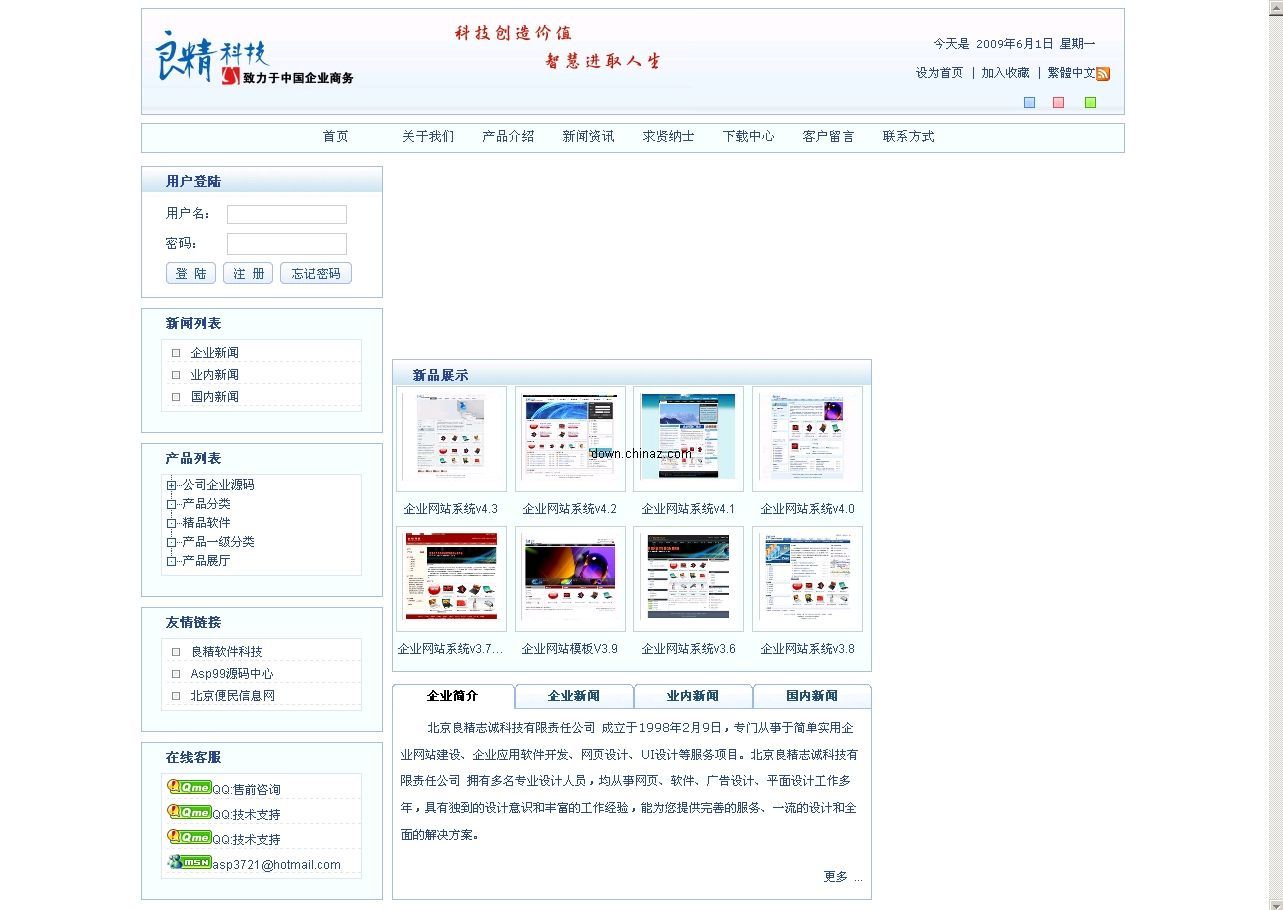Switch to the green theme swatch
Viewport: 1283px width, 910px height.
1090,102
